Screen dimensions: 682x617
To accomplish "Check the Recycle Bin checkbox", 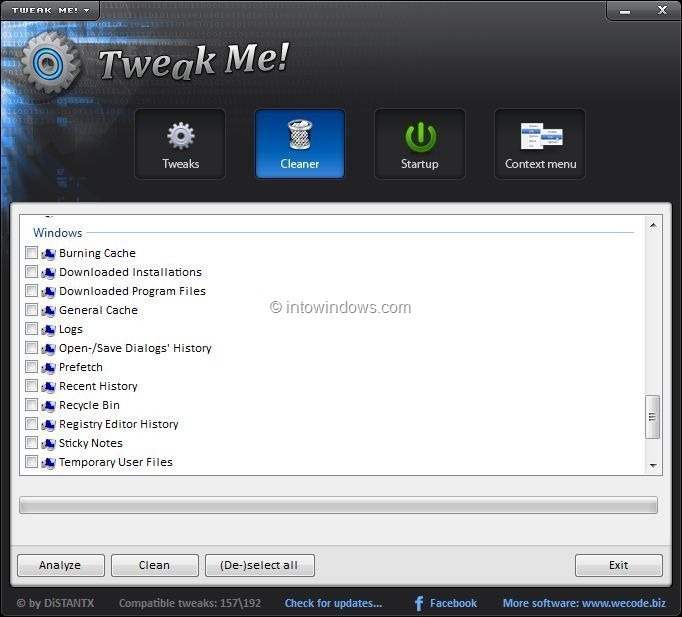I will [x=31, y=405].
